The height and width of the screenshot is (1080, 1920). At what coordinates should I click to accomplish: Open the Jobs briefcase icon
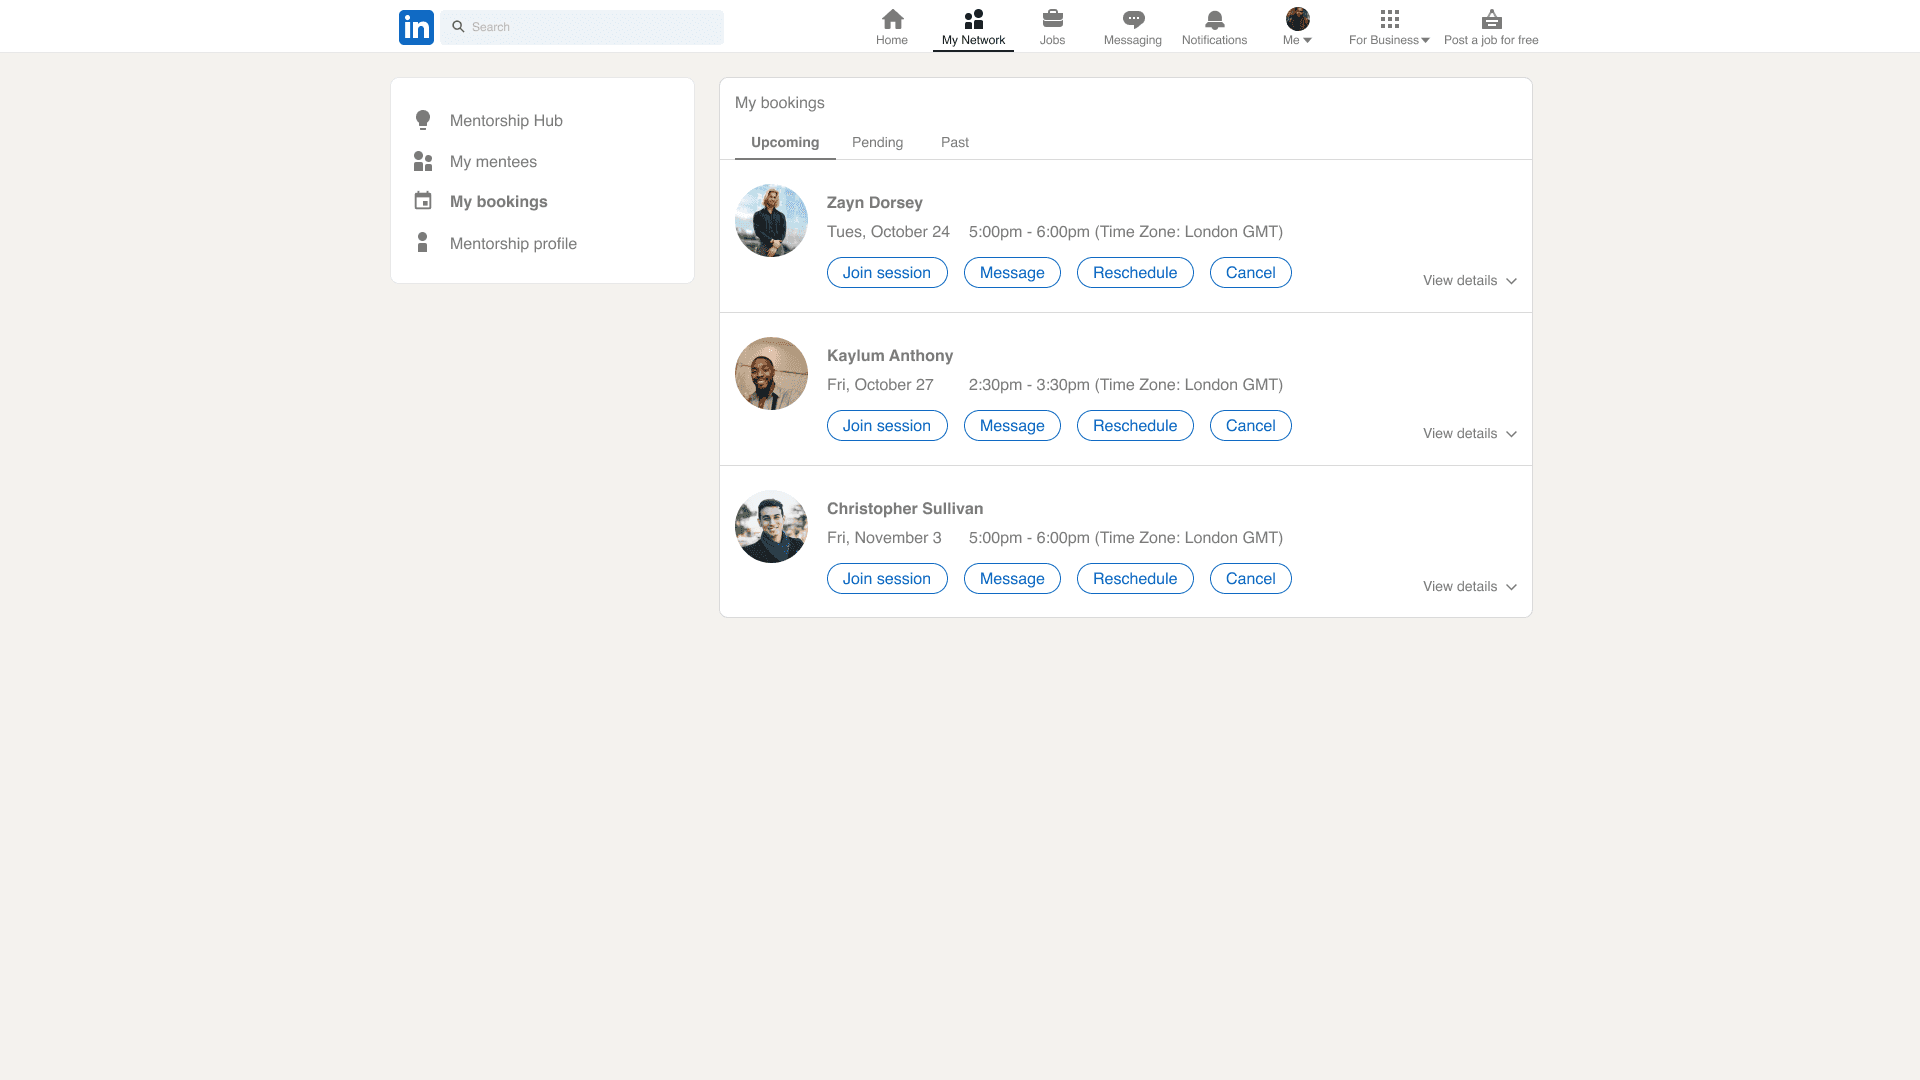pyautogui.click(x=1052, y=19)
